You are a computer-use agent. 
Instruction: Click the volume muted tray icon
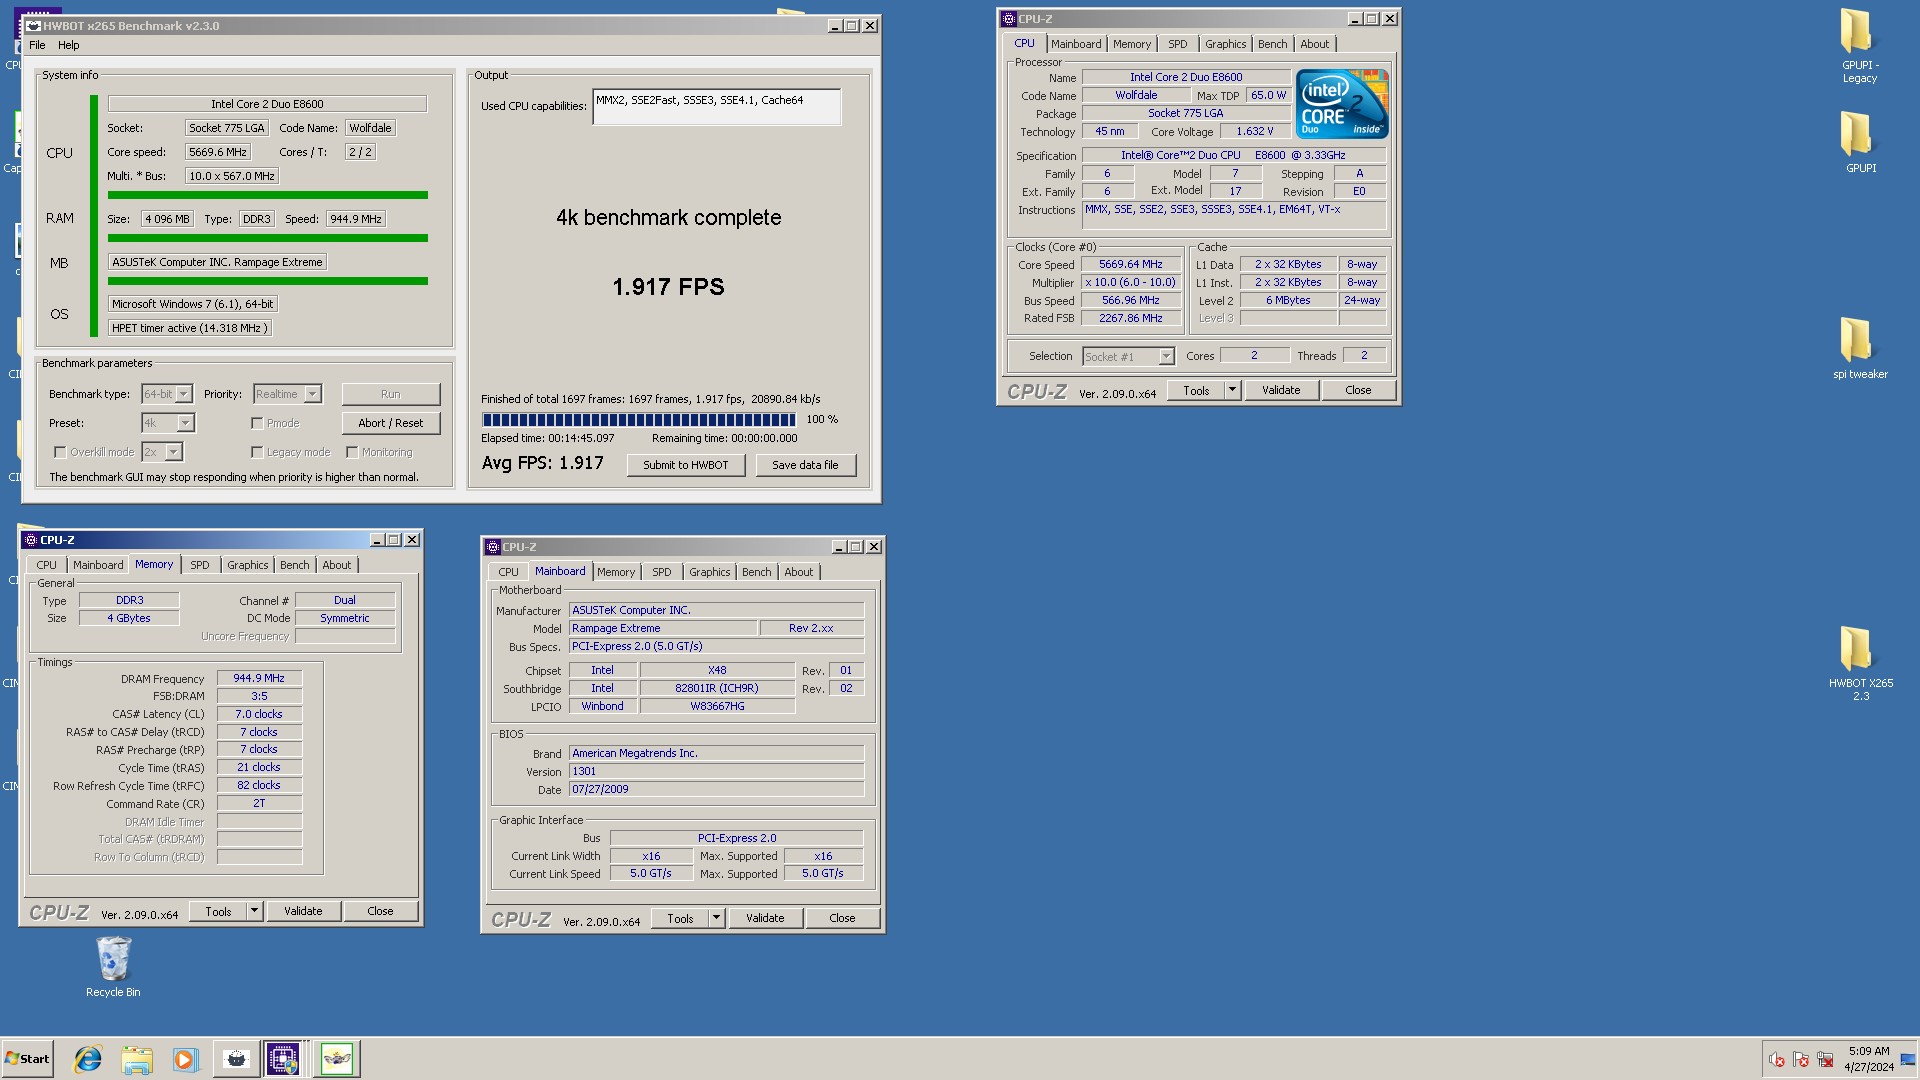pos(1777,1059)
